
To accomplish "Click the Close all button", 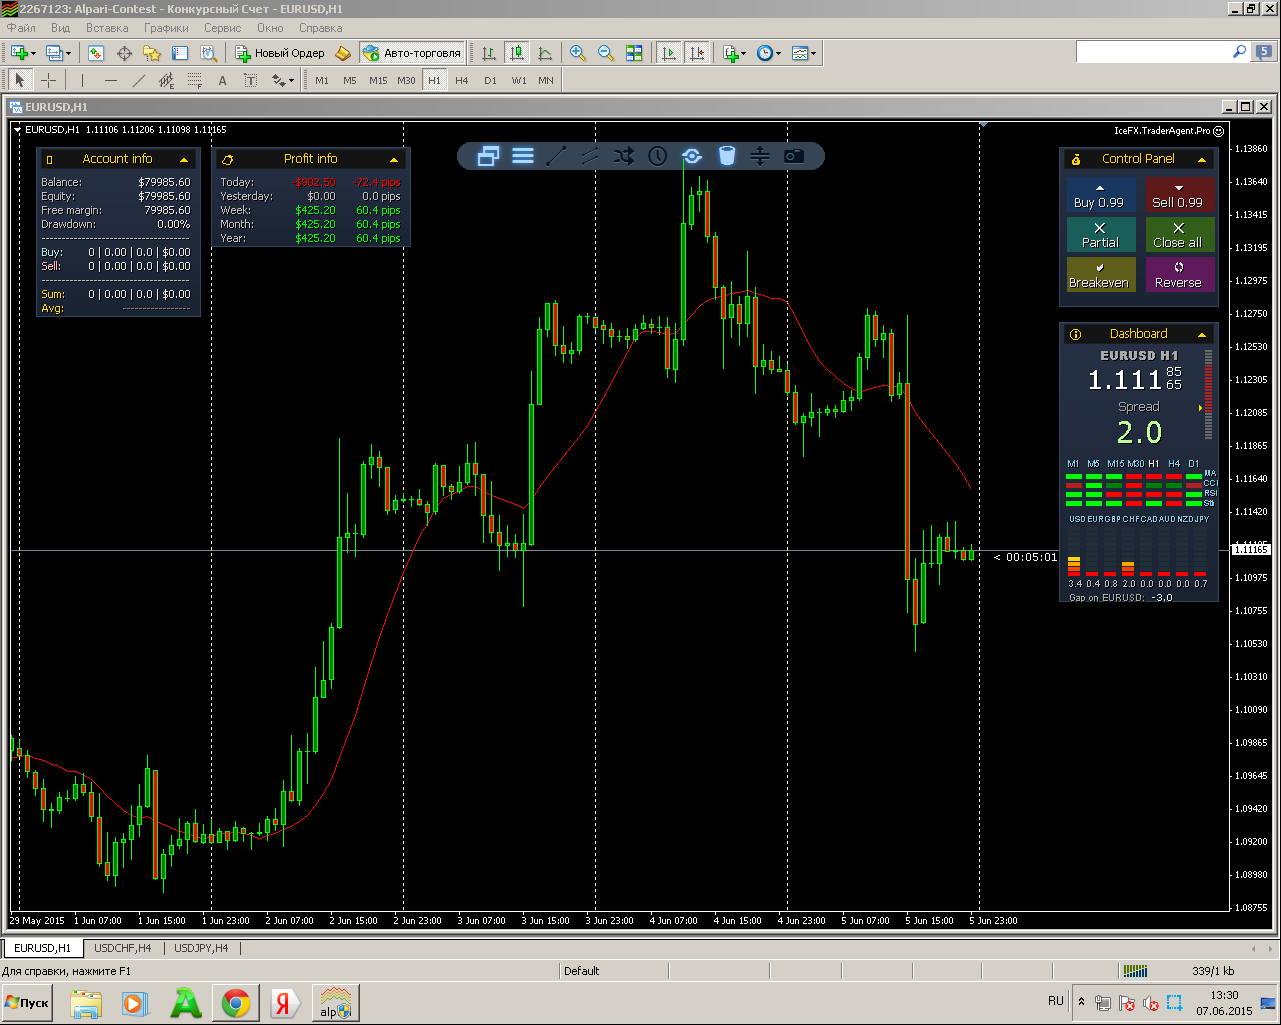I will [1179, 235].
